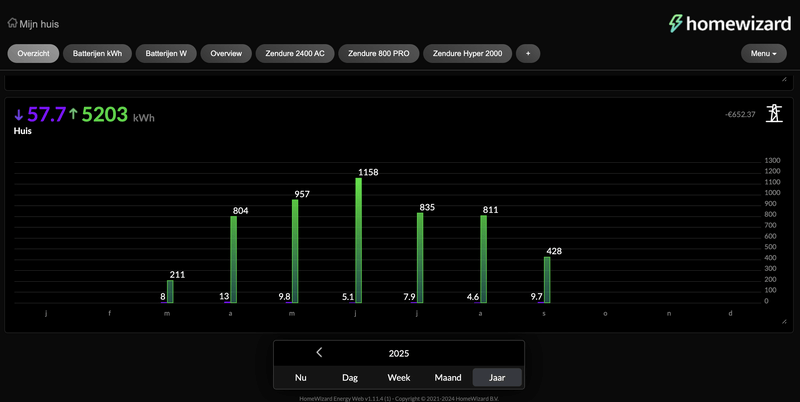Select the Dag period view
The width and height of the screenshot is (800, 402).
(x=350, y=378)
